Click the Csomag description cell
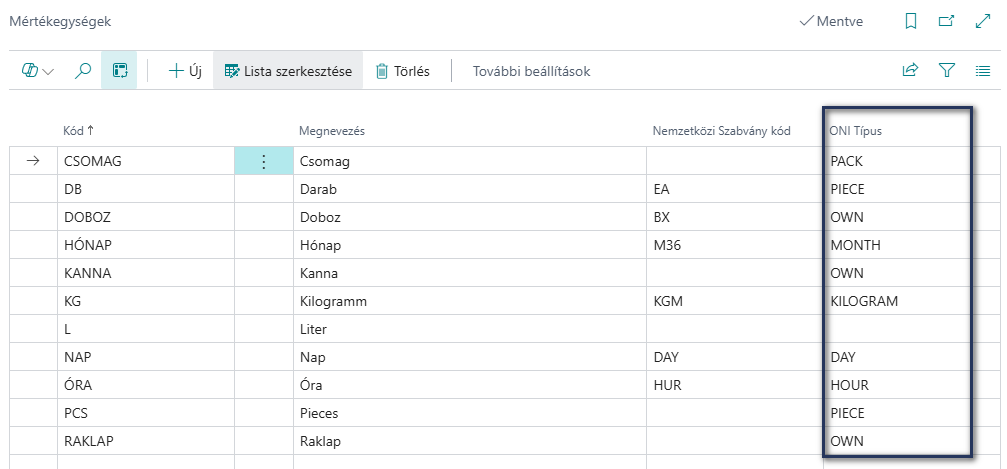Image resolution: width=1007 pixels, height=469 pixels. tap(470, 161)
